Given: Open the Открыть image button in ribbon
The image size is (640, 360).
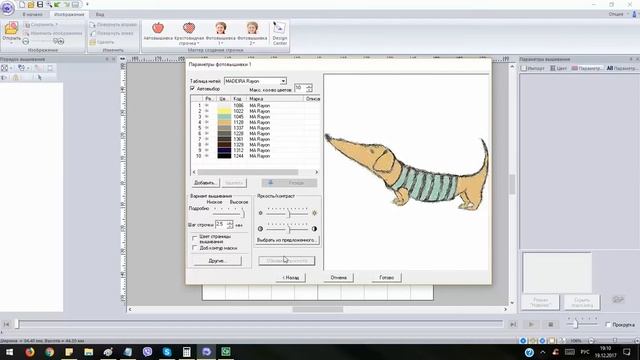Looking at the screenshot, I should click(x=11, y=32).
